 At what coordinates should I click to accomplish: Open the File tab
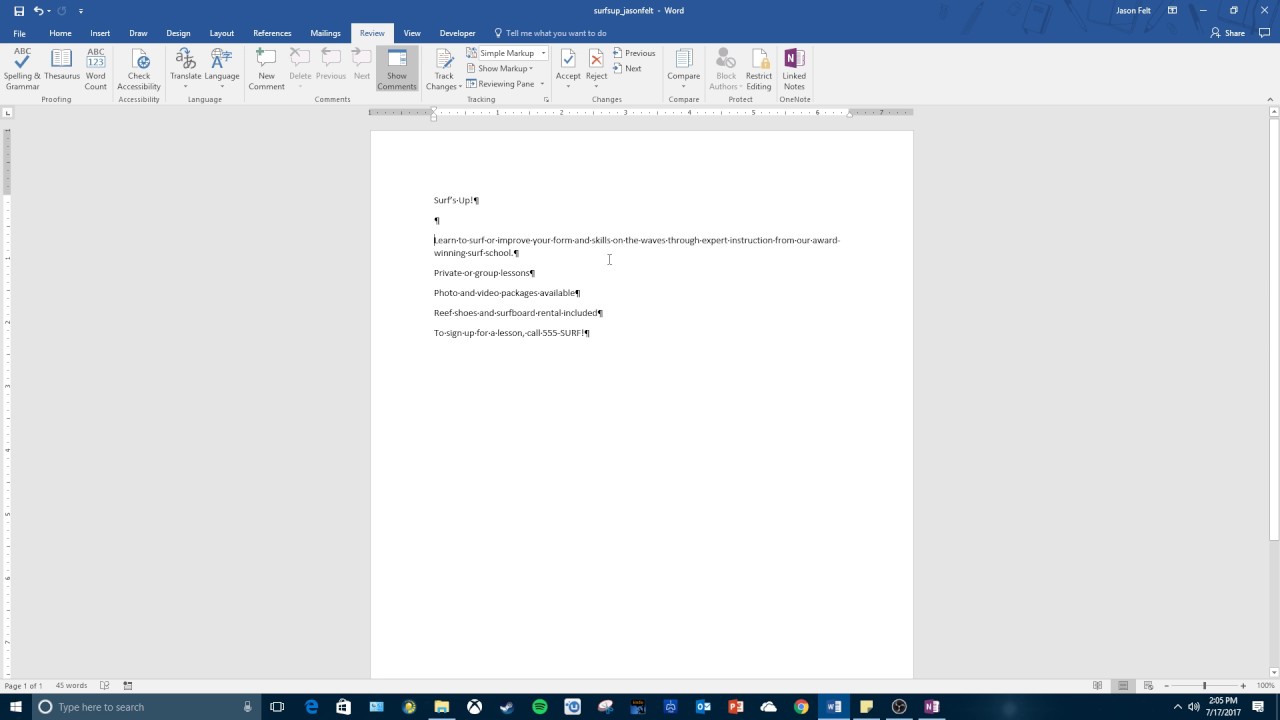[x=19, y=33]
